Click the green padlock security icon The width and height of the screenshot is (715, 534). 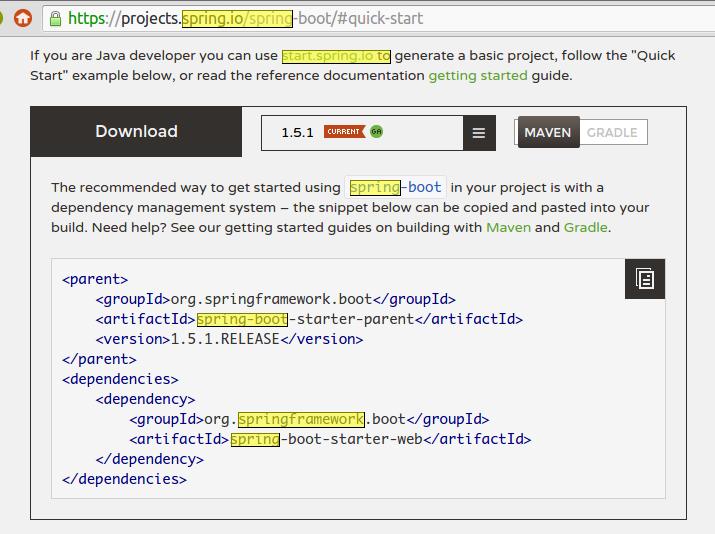pyautogui.click(x=55, y=19)
